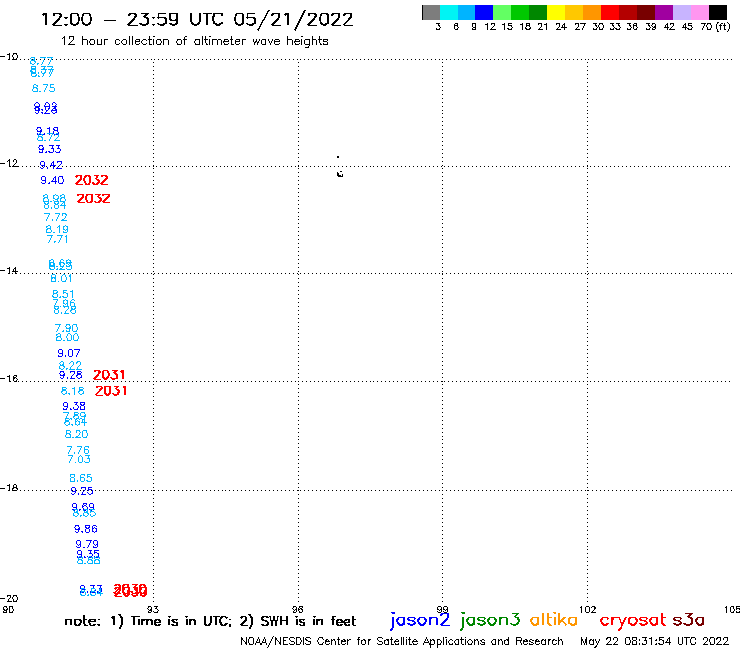Click the wave height value 7.03
Image resolution: width=740 pixels, height=650 pixels.
79,459
